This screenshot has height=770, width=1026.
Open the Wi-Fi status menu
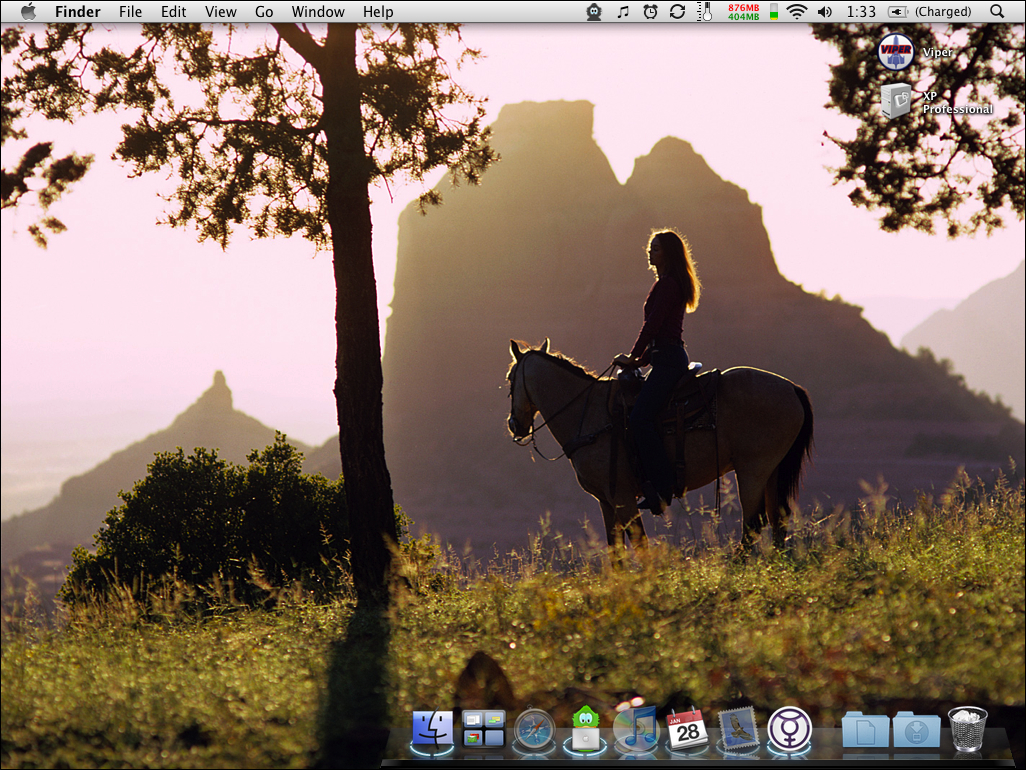pyautogui.click(x=796, y=12)
